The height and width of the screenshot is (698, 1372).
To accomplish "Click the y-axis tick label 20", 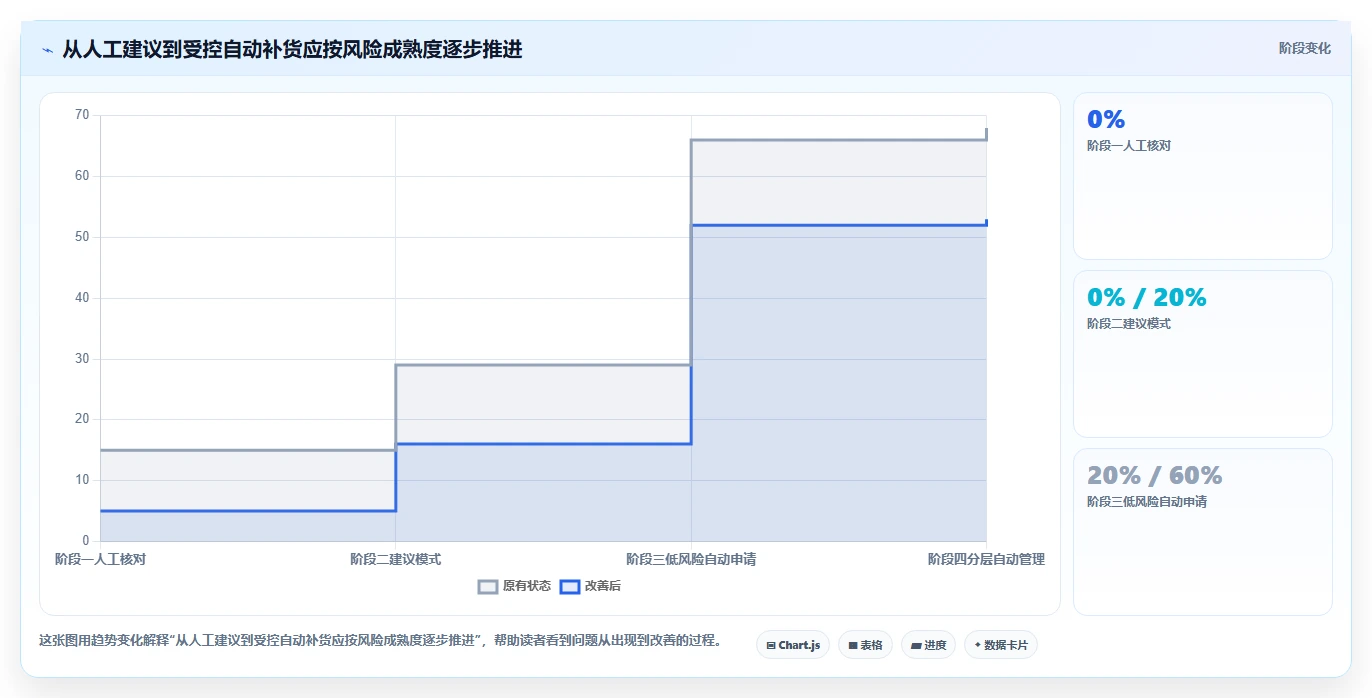I will pos(82,419).
